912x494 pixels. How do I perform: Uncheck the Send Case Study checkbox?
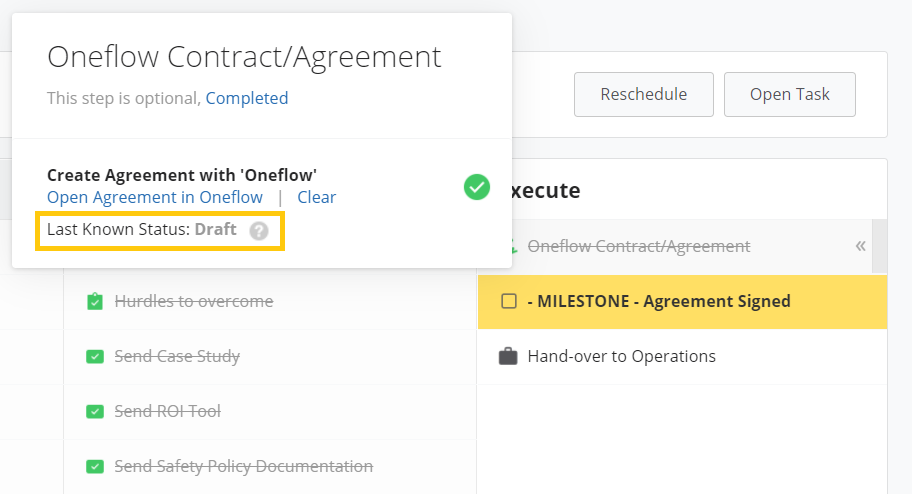coord(95,356)
